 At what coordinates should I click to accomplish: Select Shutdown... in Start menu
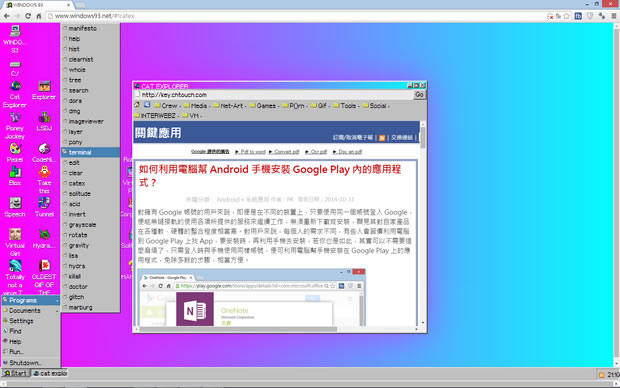click(31, 363)
